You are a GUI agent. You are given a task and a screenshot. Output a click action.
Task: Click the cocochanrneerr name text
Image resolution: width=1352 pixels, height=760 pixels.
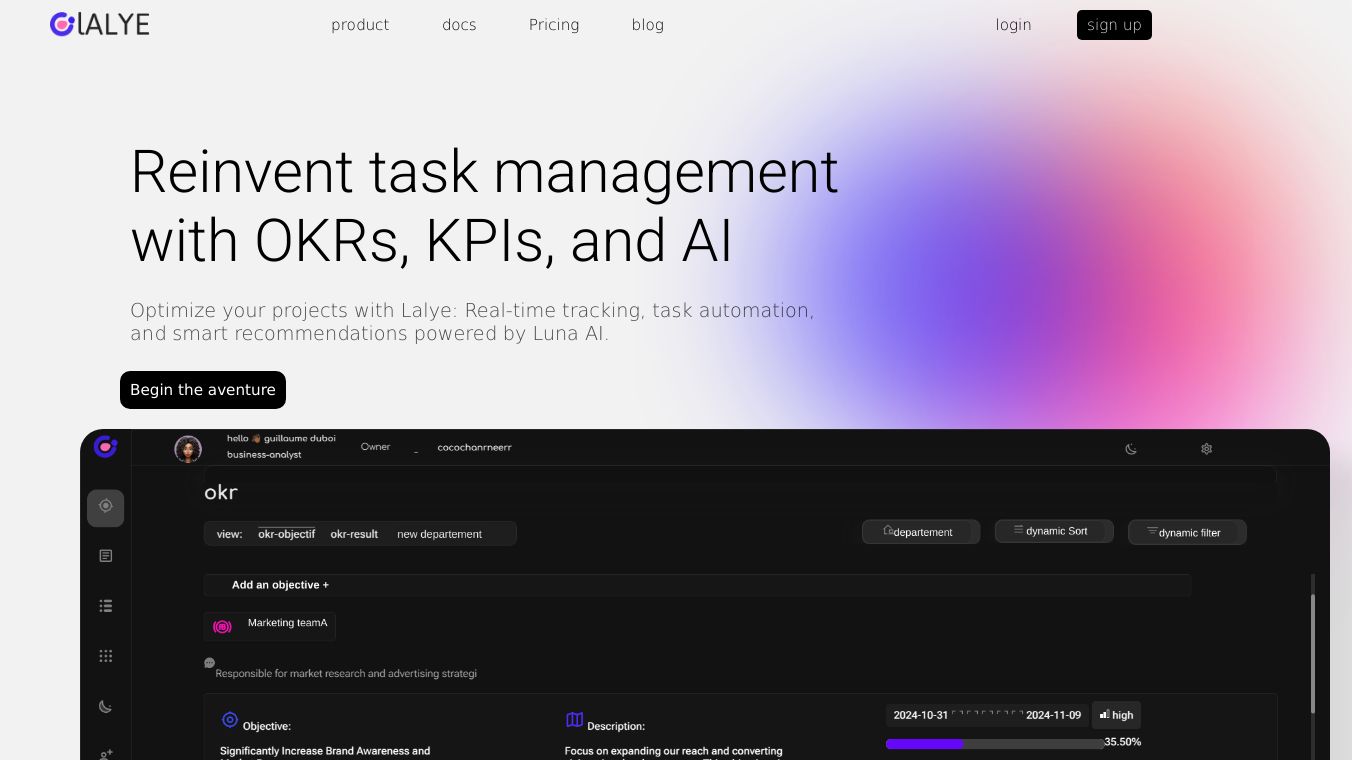[x=475, y=448]
